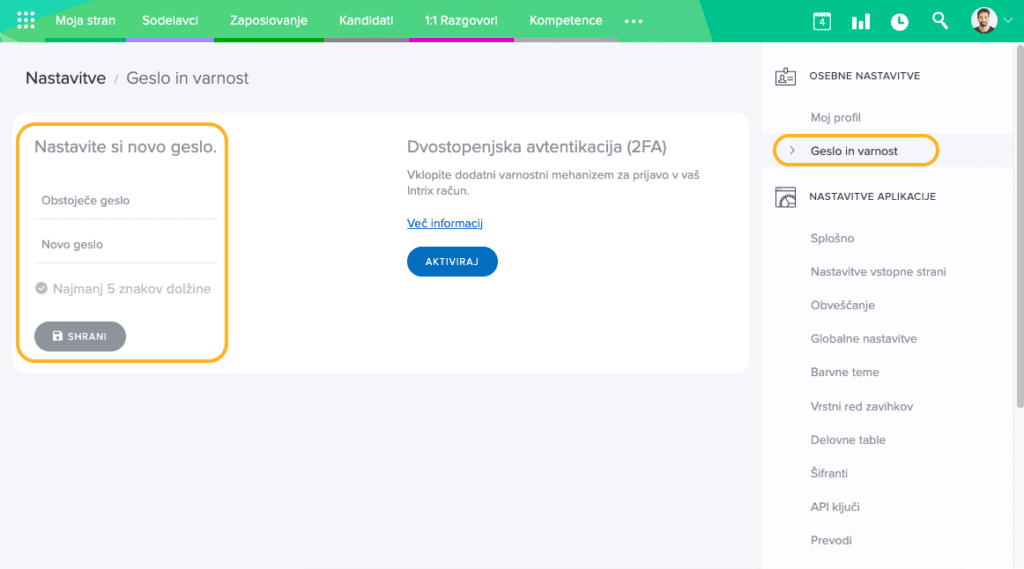Screen dimensions: 1024x569
Task: Expand the dropdown arrow beside user avatar
Action: click(1007, 21)
